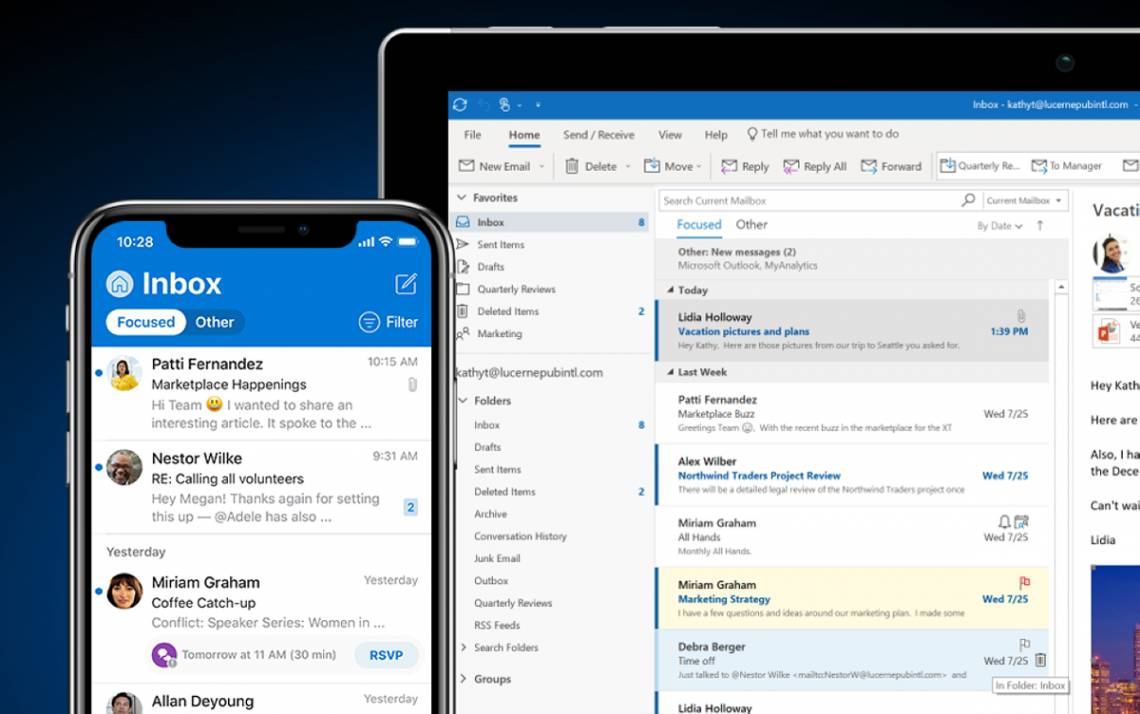This screenshot has height=714, width=1140.
Task: Open the New Email dropdown arrow
Action: pos(542,167)
